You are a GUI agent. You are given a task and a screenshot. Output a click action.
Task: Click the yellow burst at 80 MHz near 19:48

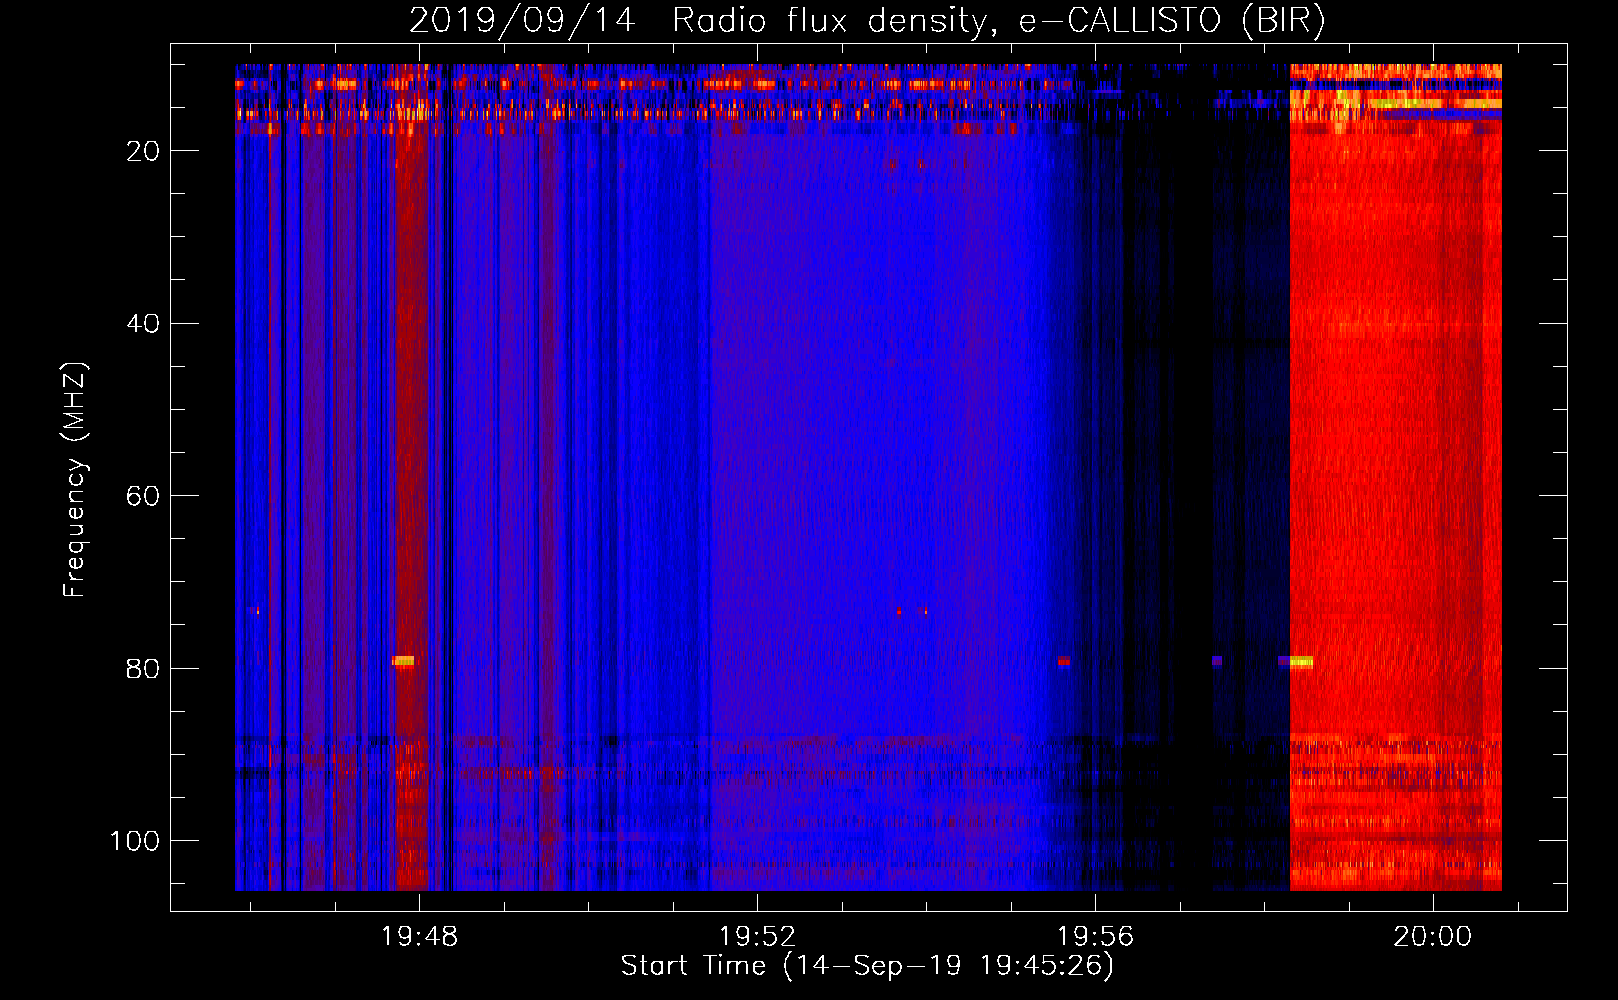tap(403, 661)
